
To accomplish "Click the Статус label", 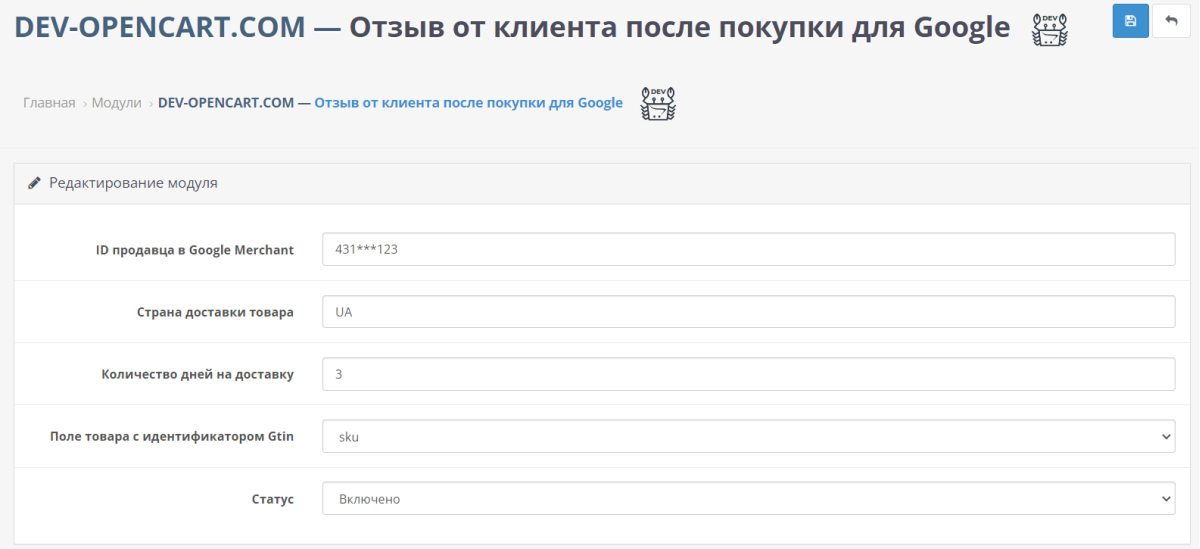I will [x=273, y=498].
